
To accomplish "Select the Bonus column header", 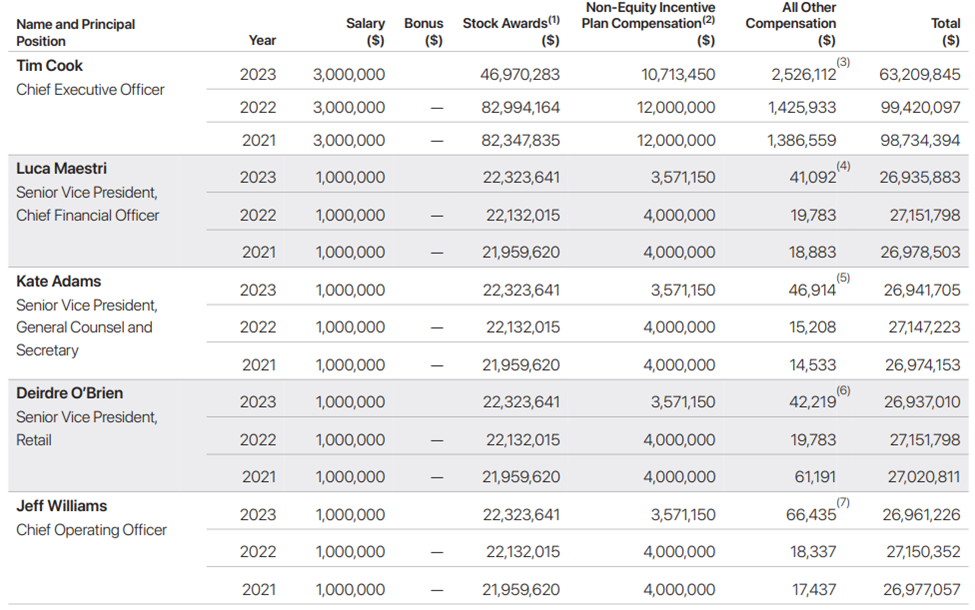I will [423, 32].
